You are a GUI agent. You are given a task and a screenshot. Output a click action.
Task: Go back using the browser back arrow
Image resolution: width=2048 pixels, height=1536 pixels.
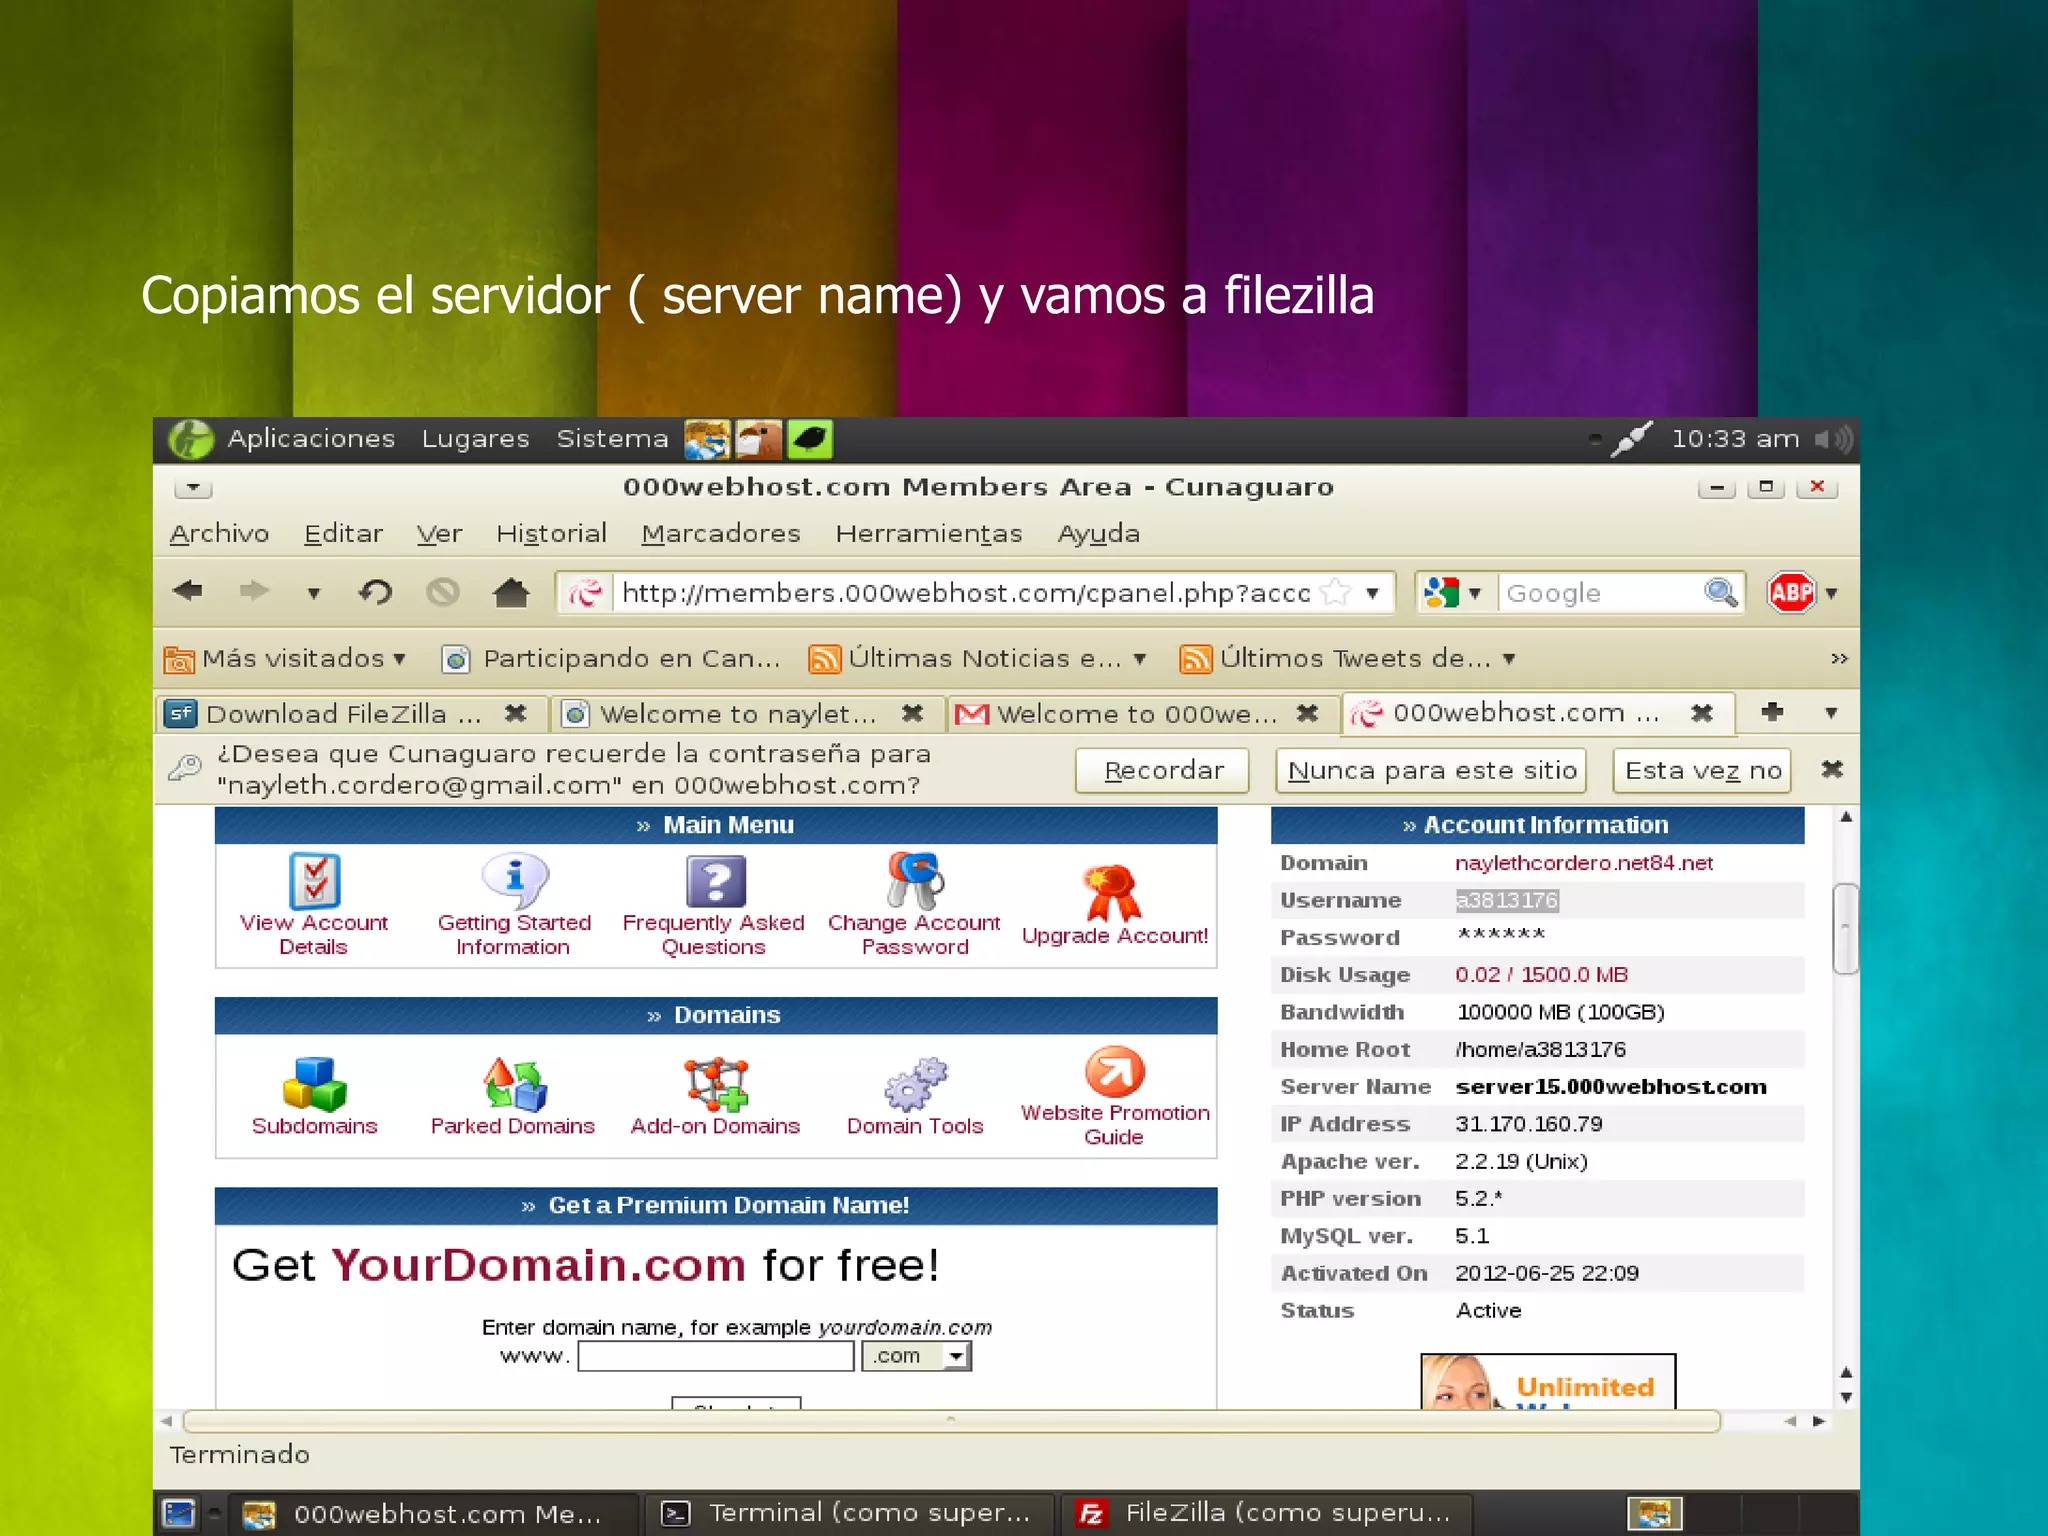188,591
